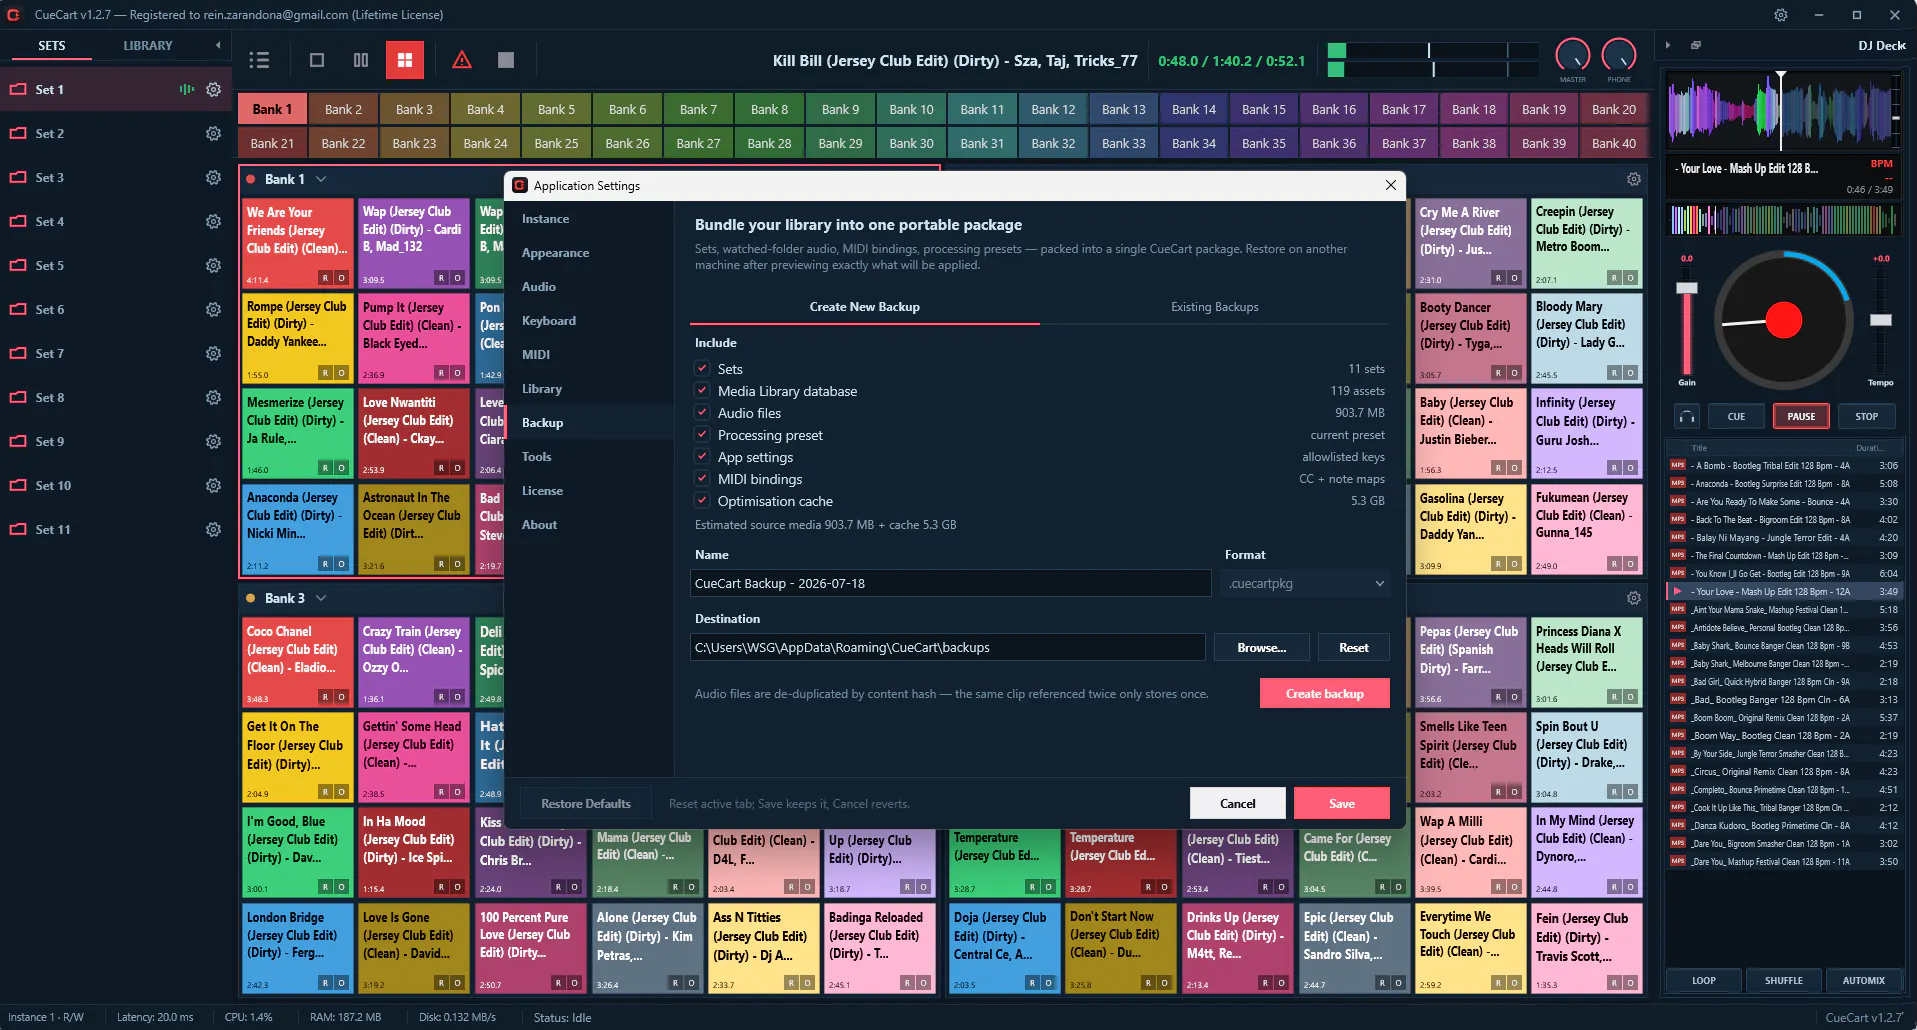
Task: Open the .cuecartpkg Format dropdown
Action: point(1305,583)
